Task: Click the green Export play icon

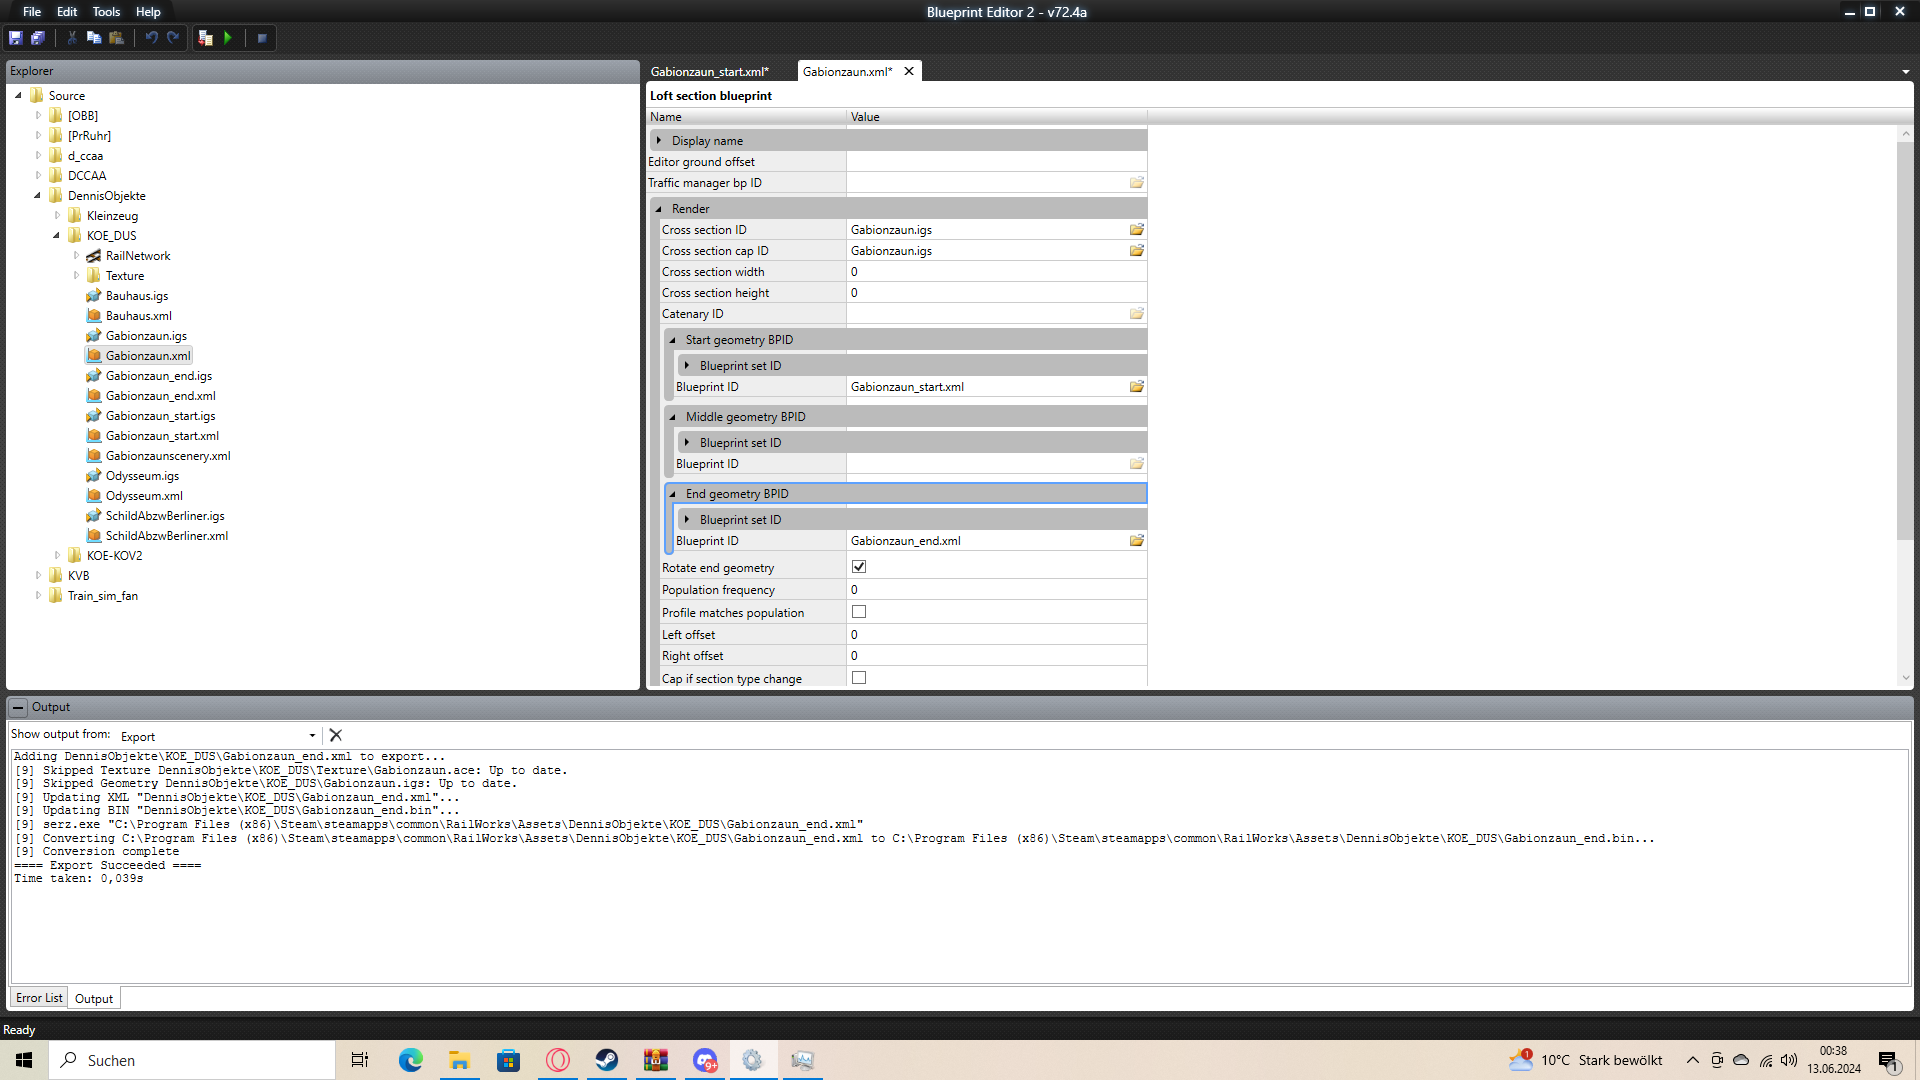Action: [x=228, y=38]
